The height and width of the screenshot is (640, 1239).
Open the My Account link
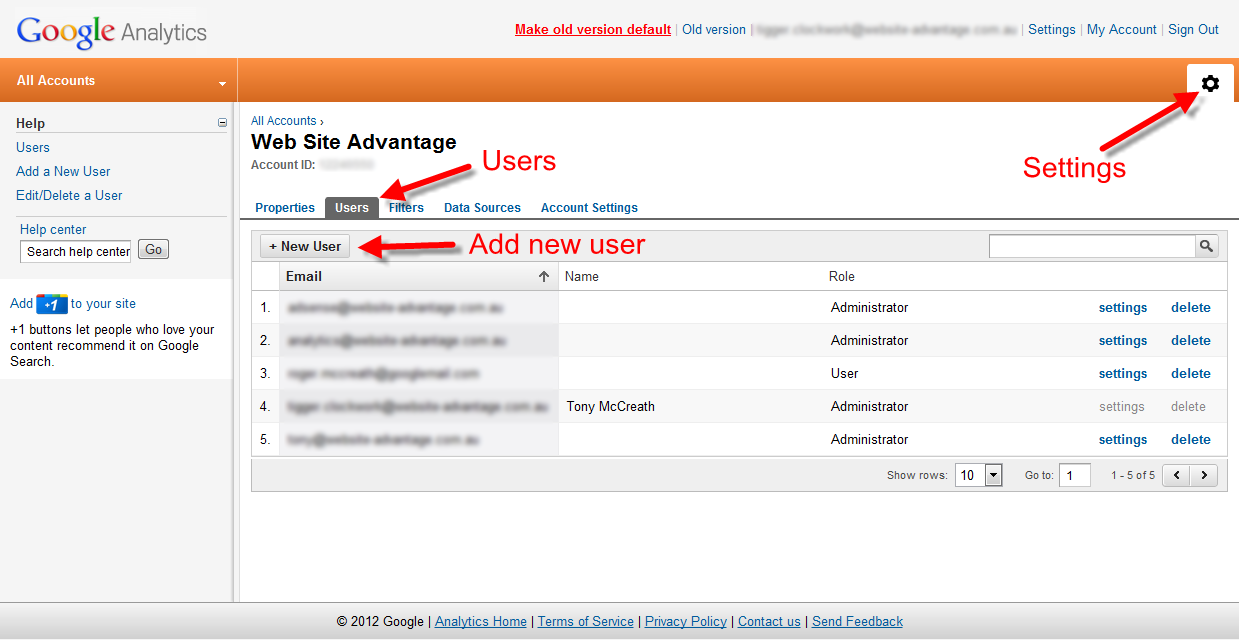click(1122, 30)
